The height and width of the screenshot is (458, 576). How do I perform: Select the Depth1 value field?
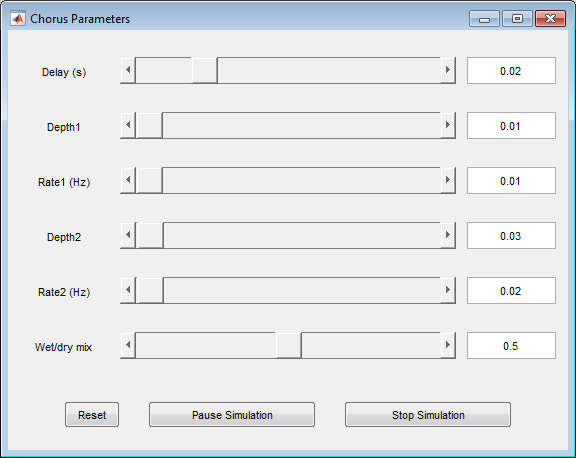tap(511, 126)
